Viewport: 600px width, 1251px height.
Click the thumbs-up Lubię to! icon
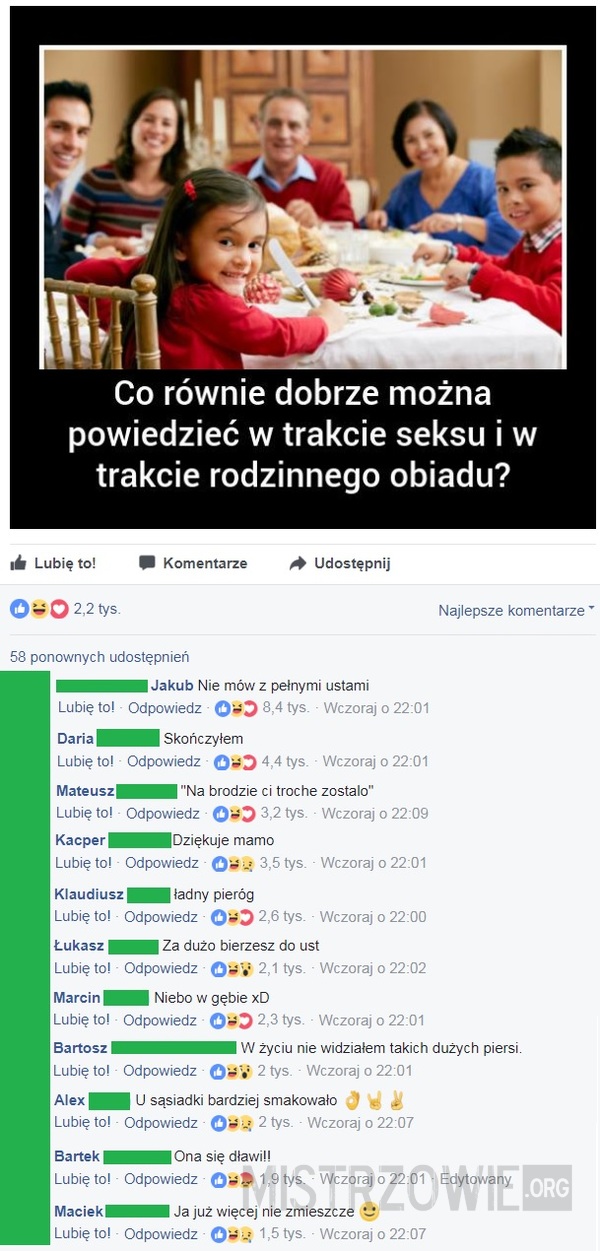point(18,563)
